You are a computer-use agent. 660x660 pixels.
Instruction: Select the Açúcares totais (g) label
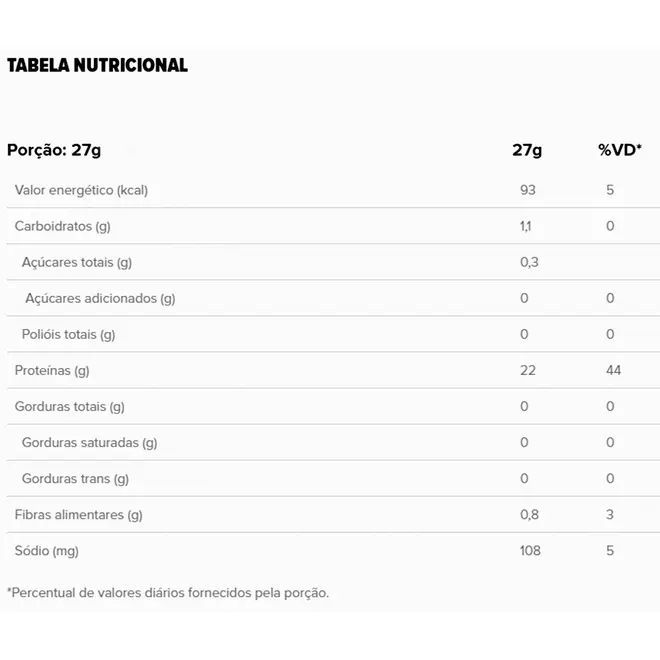[77, 263]
